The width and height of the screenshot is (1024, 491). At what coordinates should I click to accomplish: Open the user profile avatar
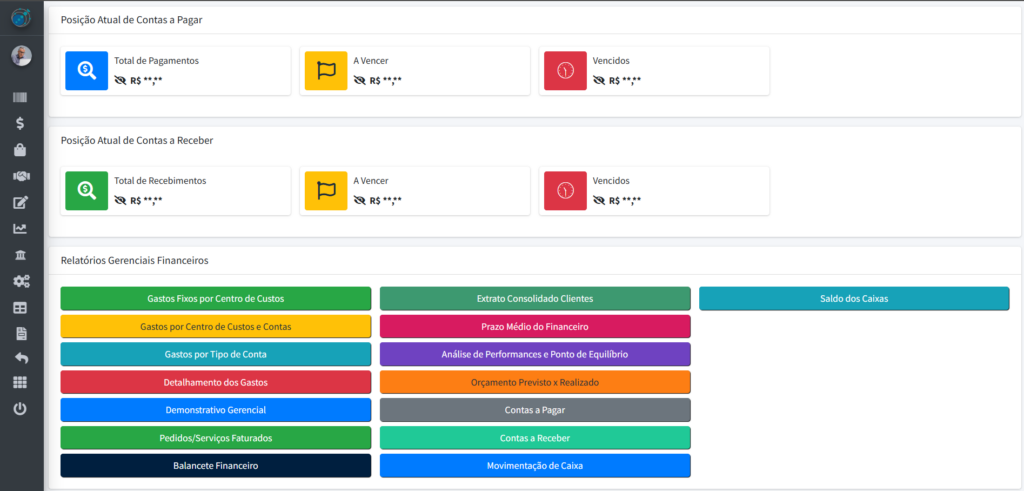(x=21, y=56)
